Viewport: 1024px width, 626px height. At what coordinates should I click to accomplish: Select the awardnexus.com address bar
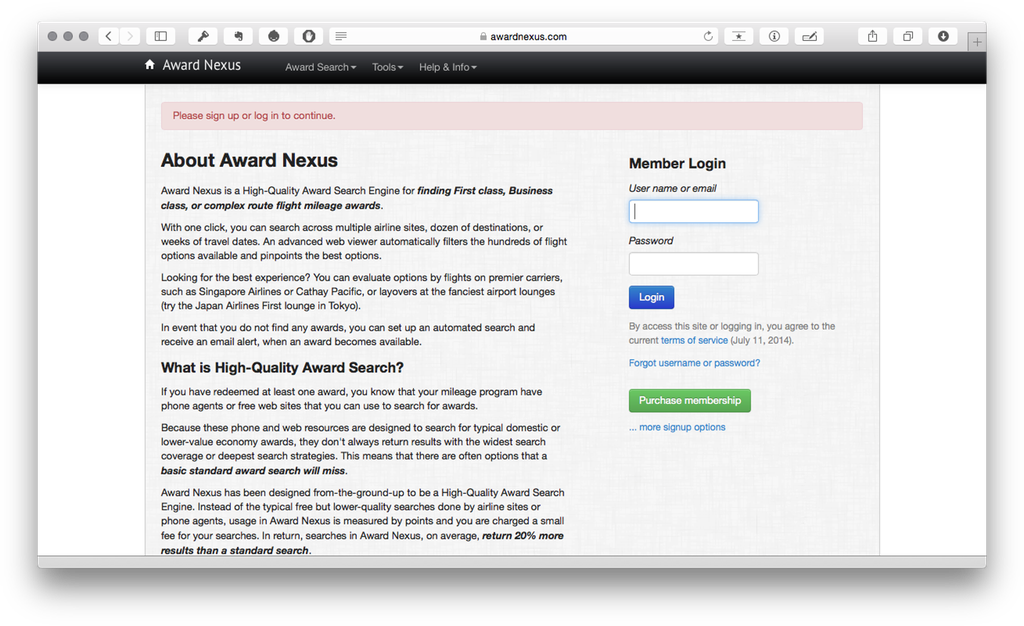coord(523,37)
